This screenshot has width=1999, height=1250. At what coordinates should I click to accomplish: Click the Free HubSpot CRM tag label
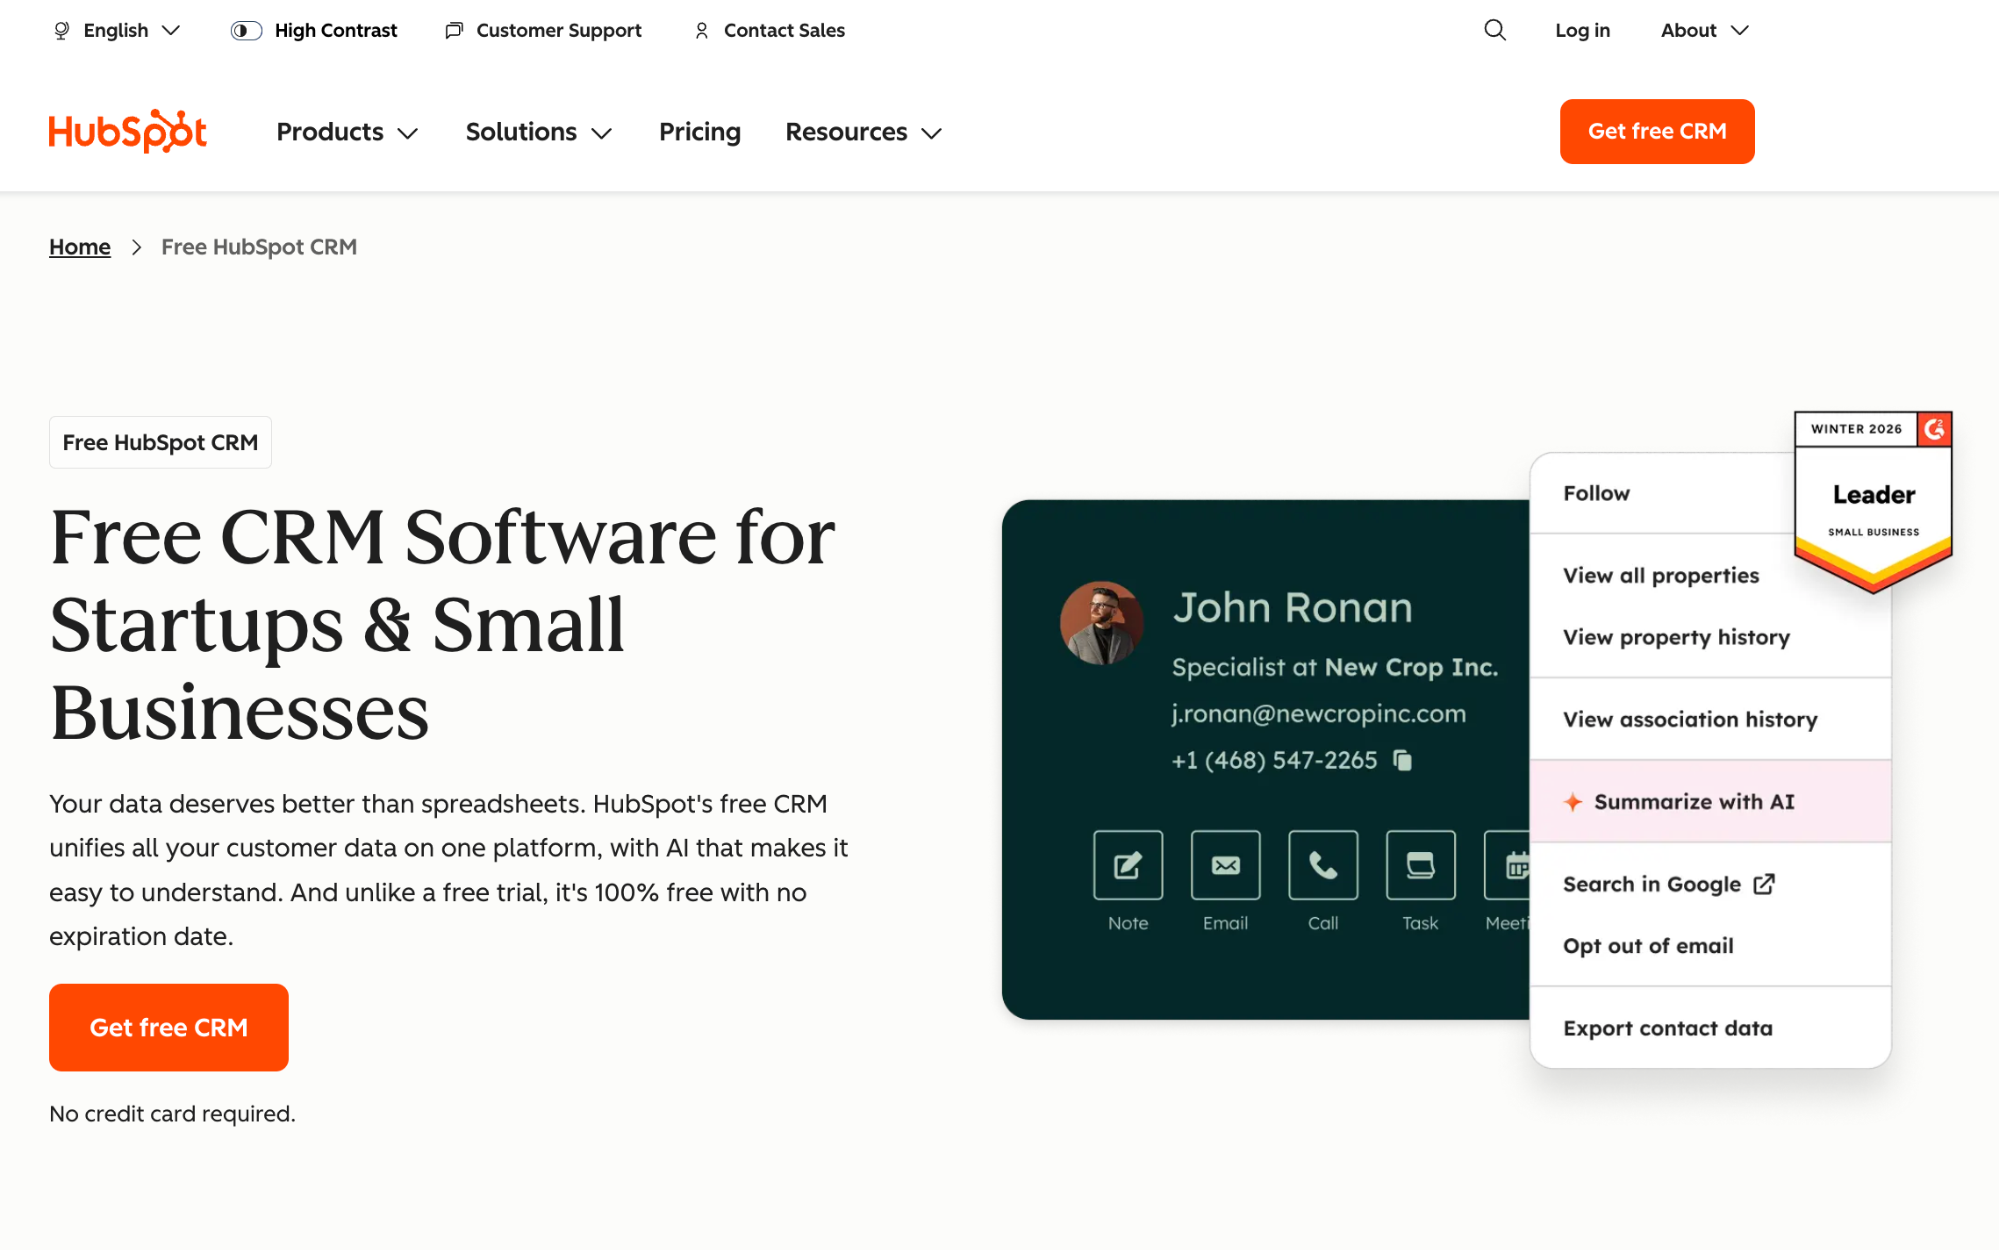coord(160,442)
